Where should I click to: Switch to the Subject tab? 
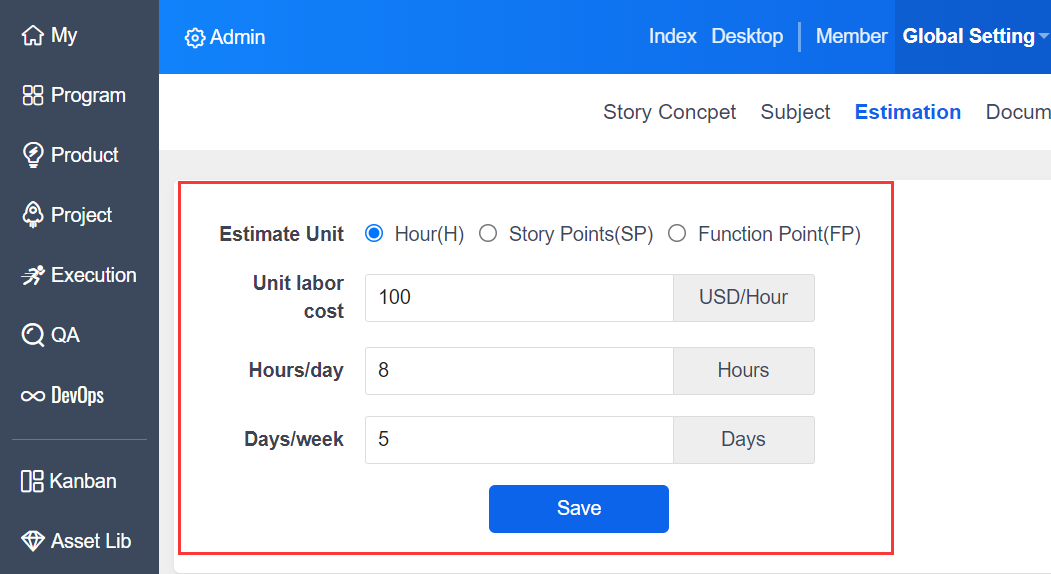click(x=795, y=112)
